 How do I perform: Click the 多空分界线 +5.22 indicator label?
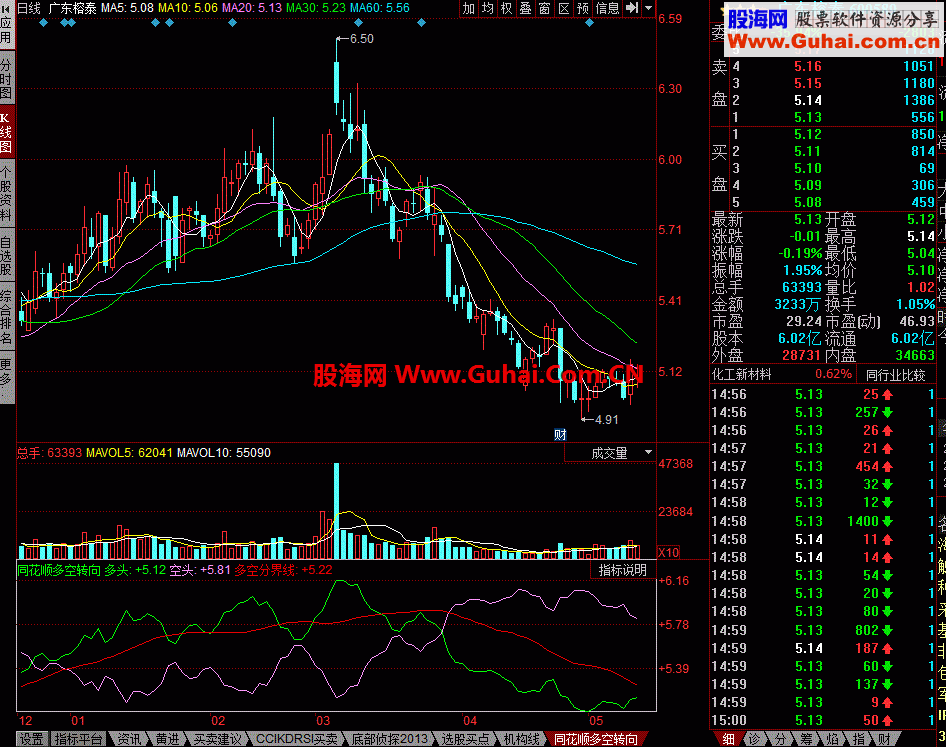[283, 570]
